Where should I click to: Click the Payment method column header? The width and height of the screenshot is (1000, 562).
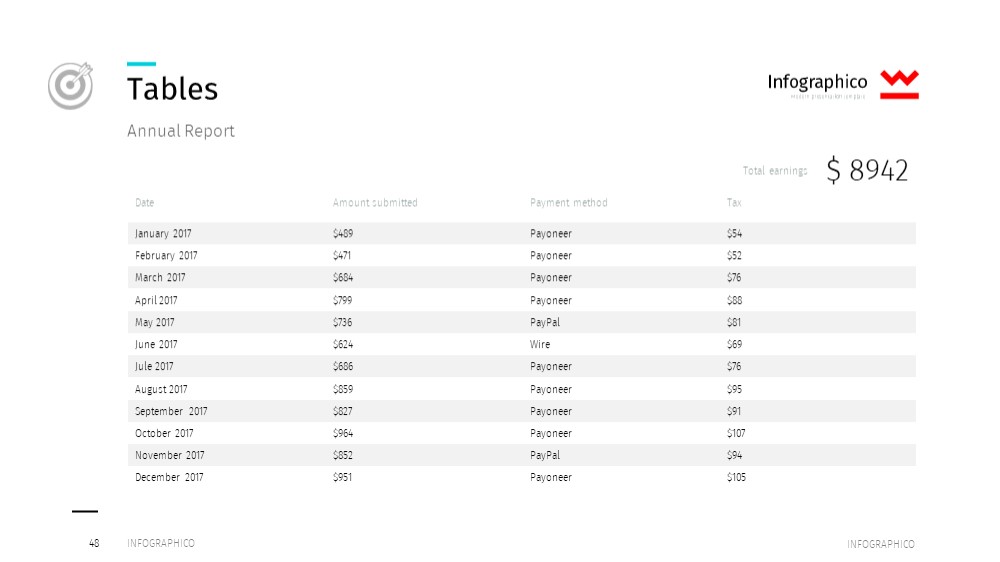(568, 202)
